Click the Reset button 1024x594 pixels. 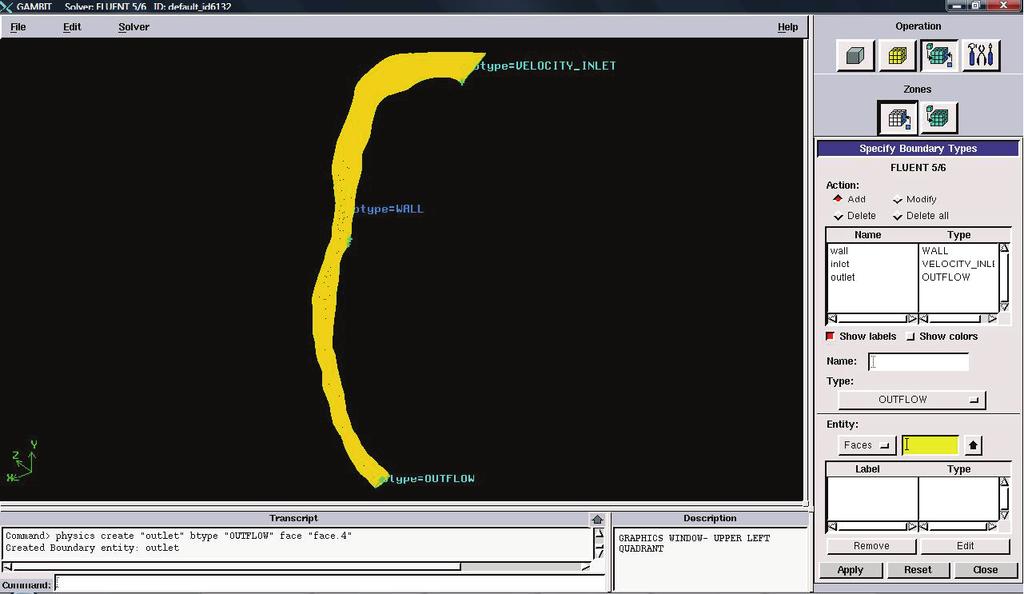pos(918,570)
